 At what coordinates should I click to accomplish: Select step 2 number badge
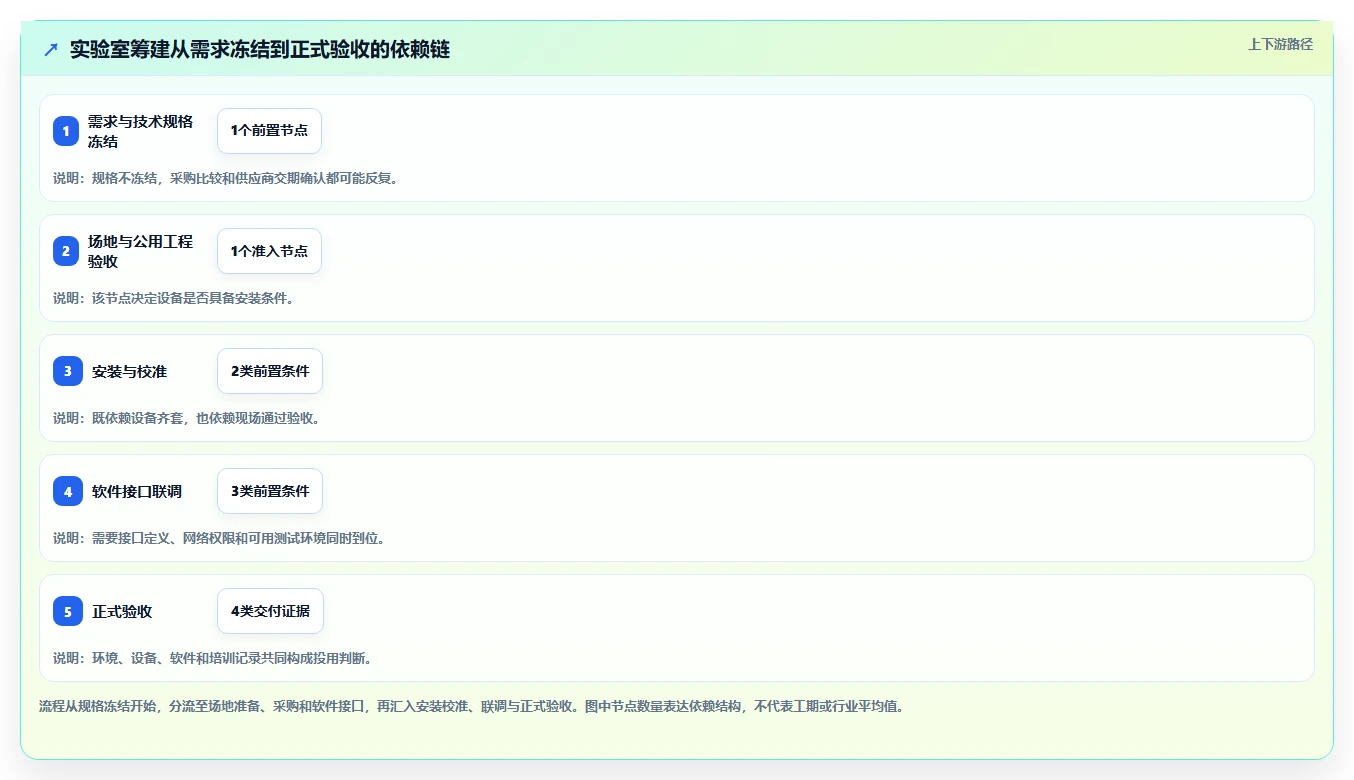[x=66, y=251]
